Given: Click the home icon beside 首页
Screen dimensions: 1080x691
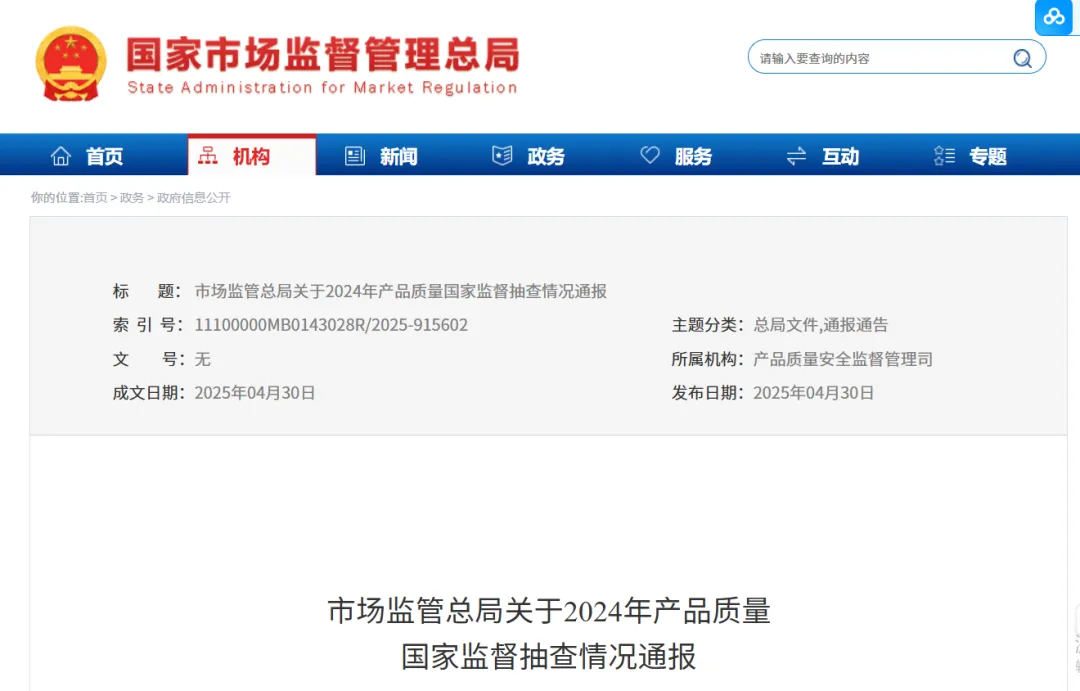Looking at the screenshot, I should 62,155.
